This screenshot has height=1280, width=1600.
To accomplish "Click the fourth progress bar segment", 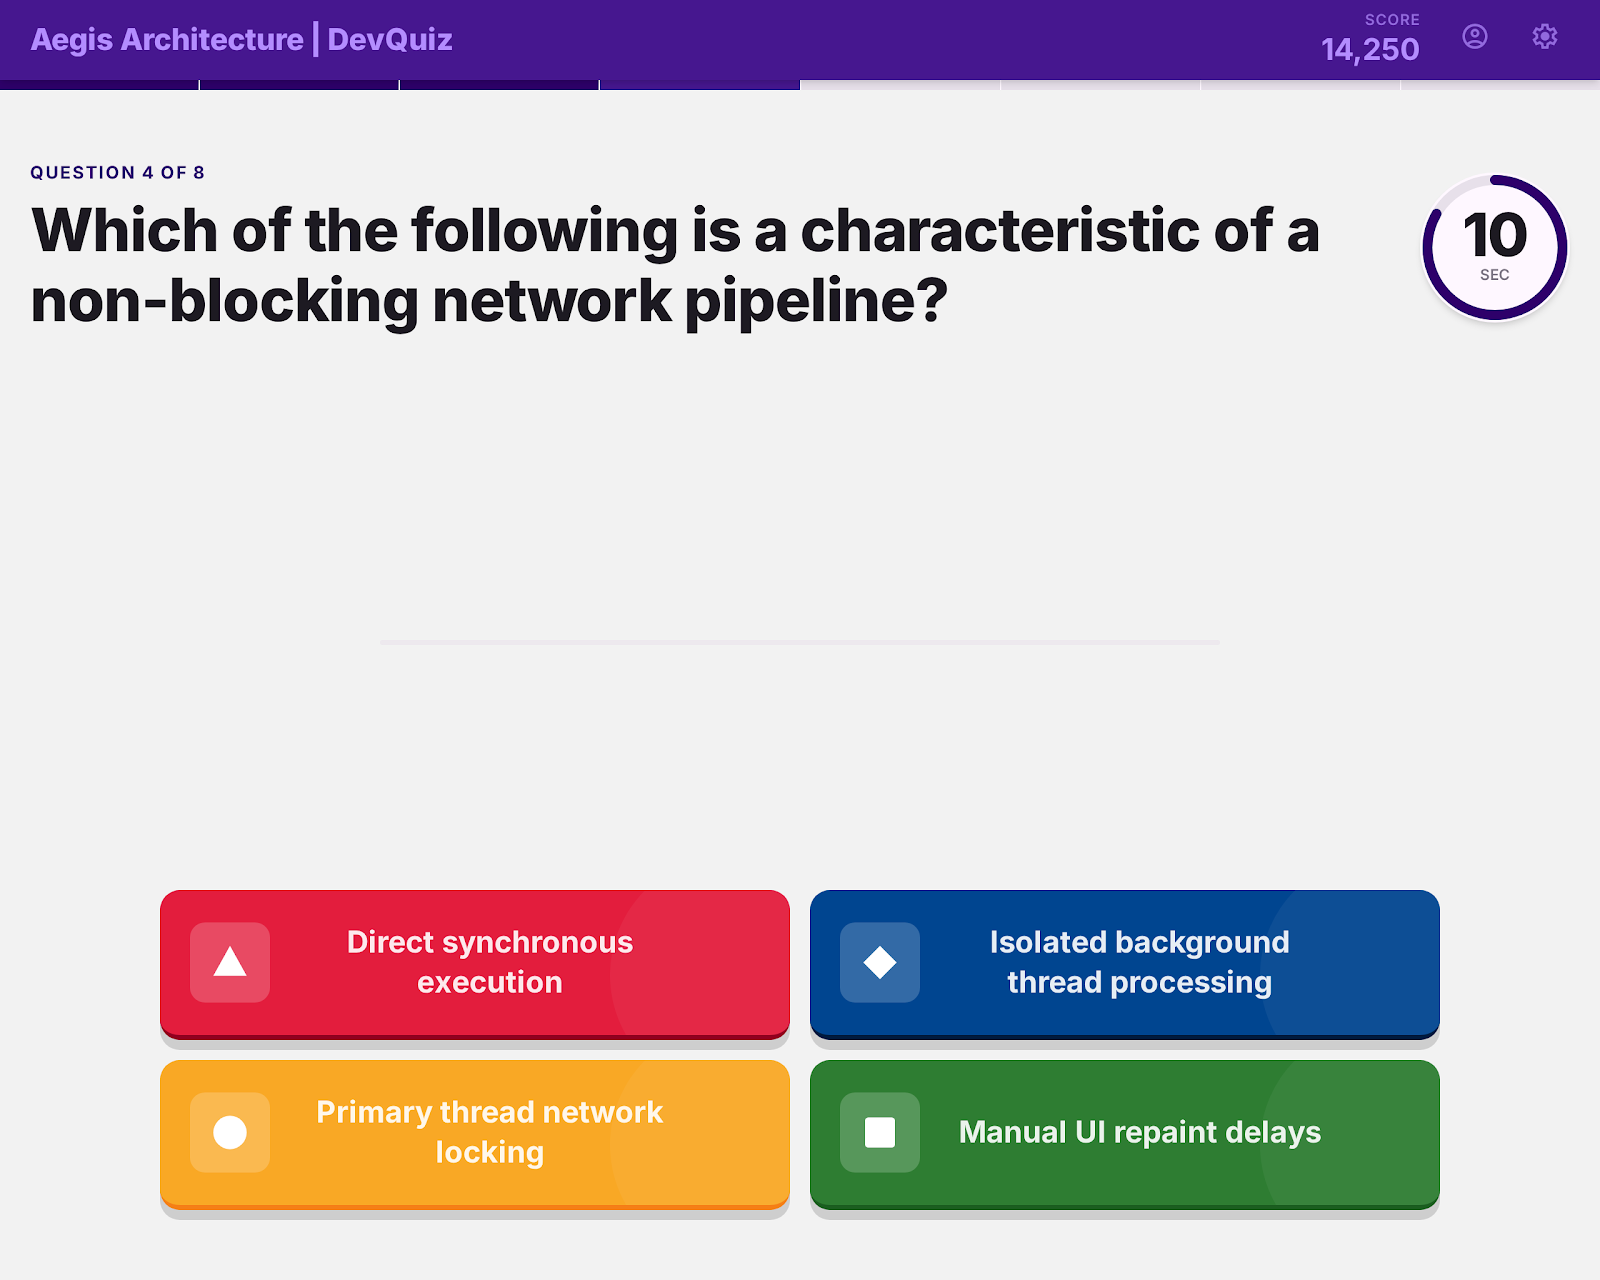I will click(x=700, y=85).
